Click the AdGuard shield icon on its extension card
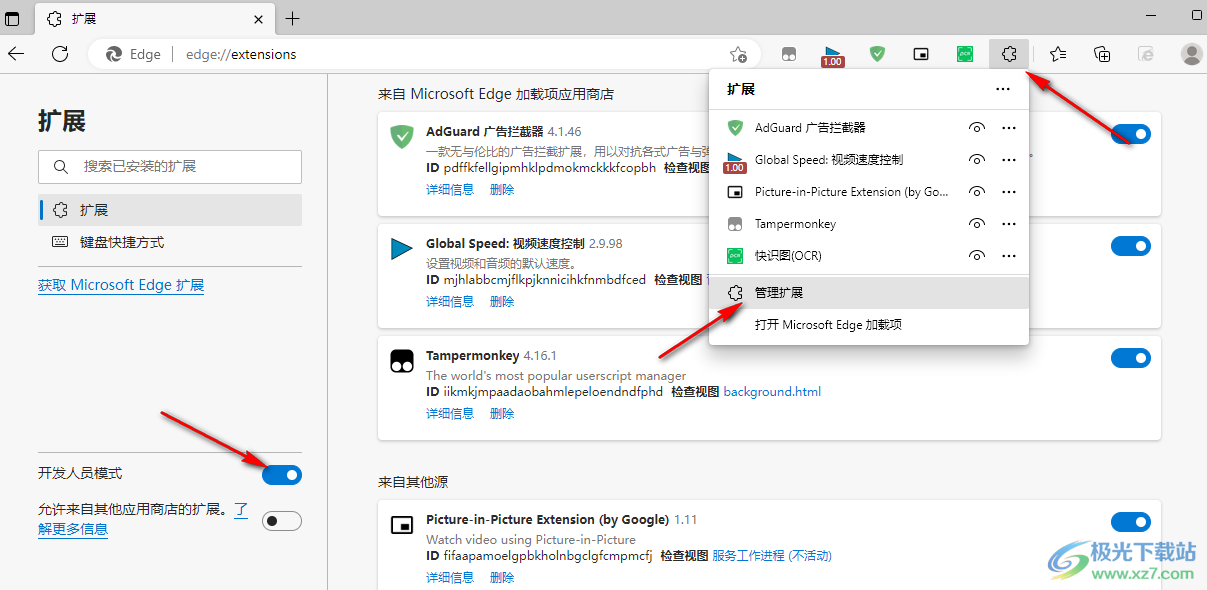Image resolution: width=1207 pixels, height=590 pixels. click(x=402, y=136)
